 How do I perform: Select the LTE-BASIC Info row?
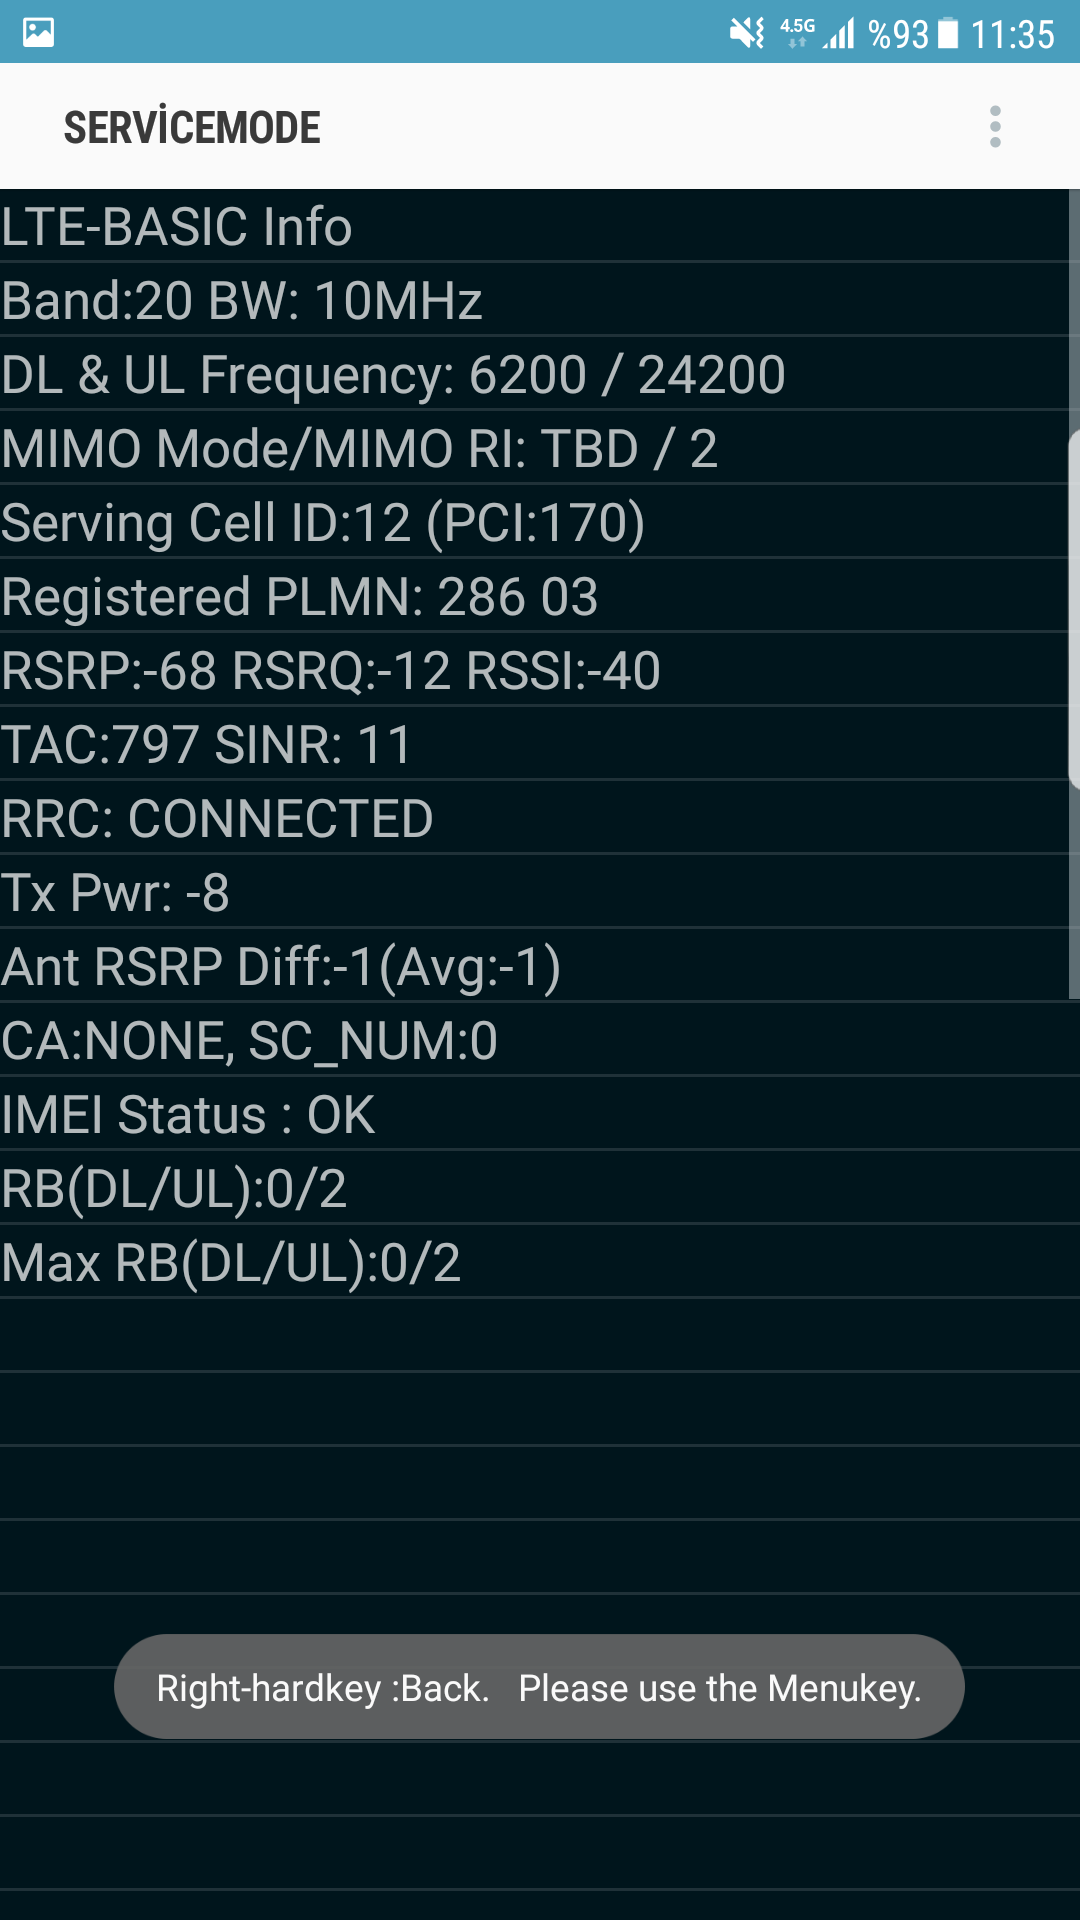coord(534,226)
